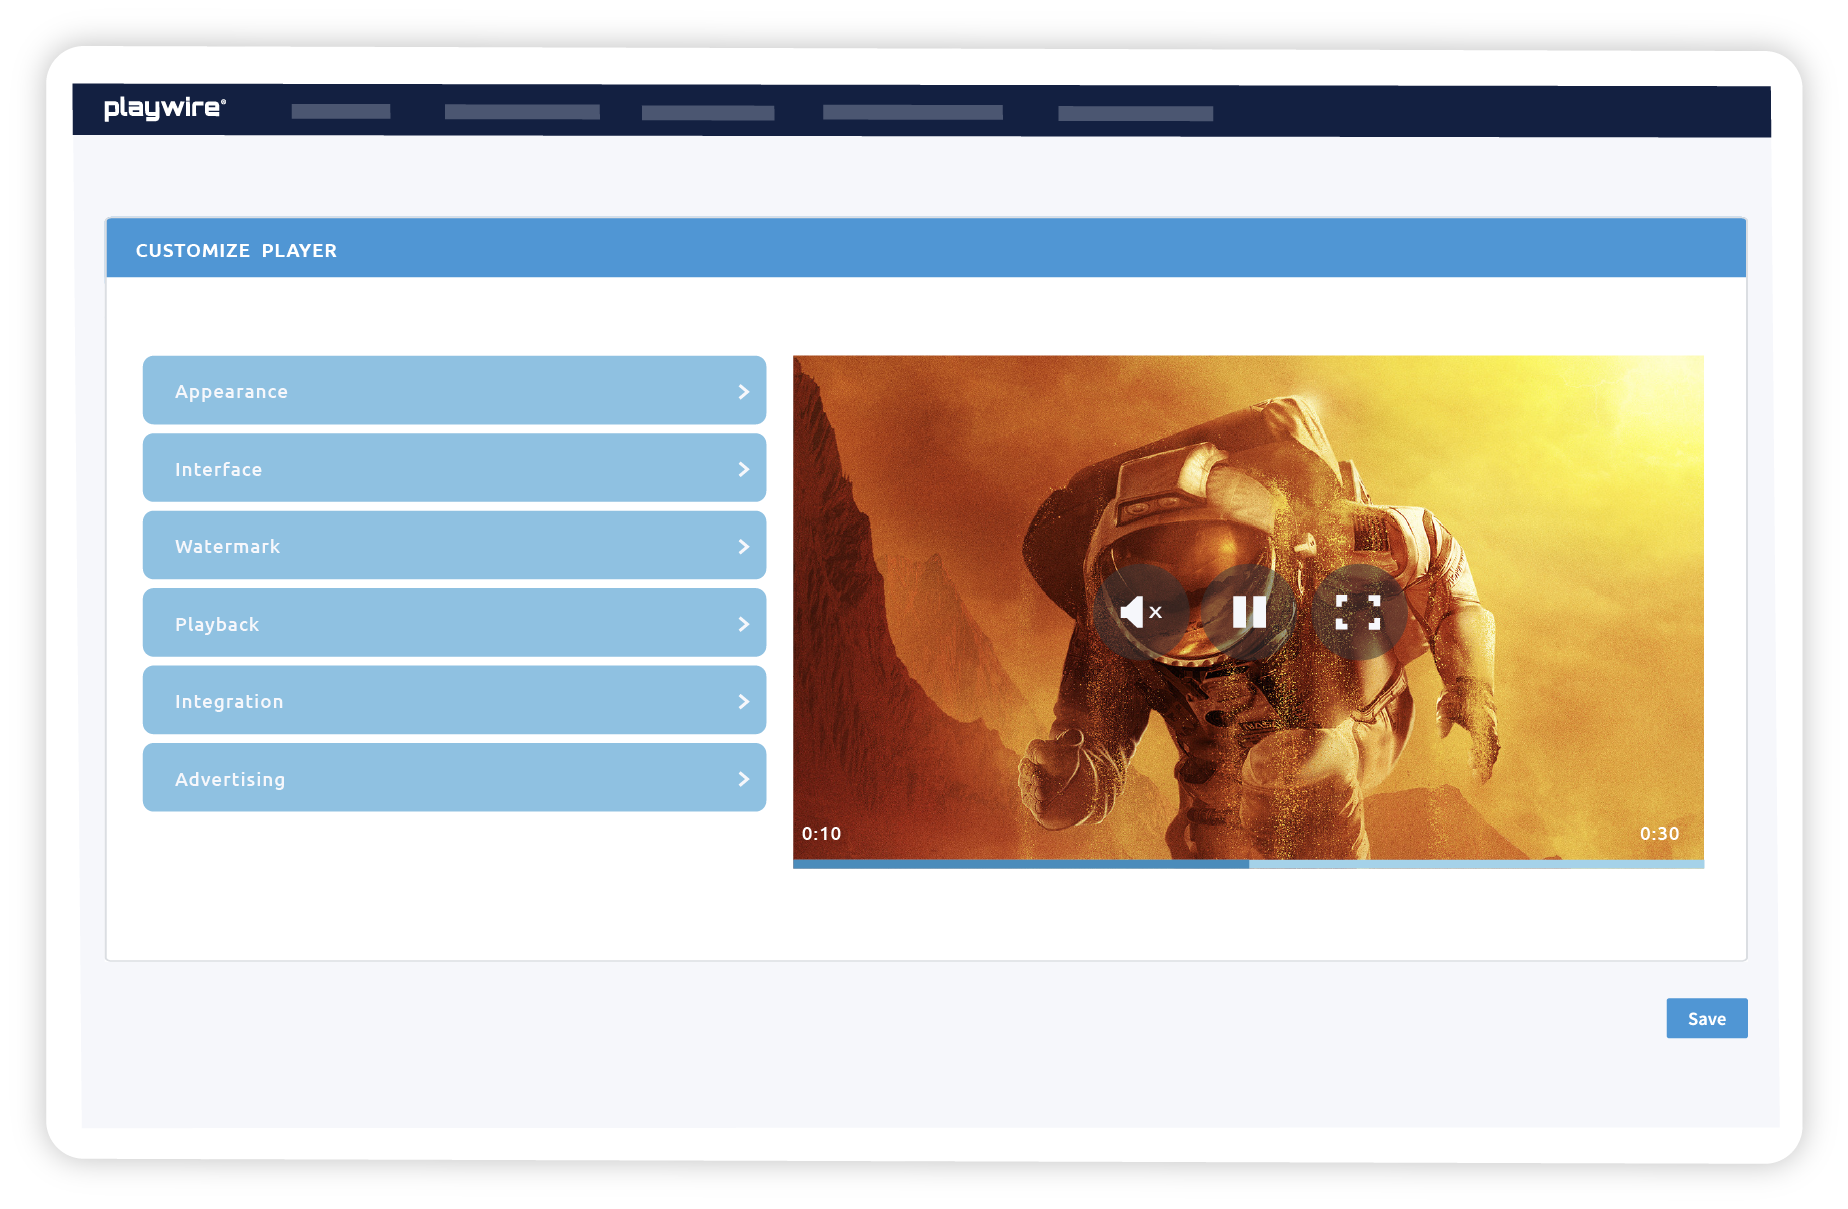Image resolution: width=1848 pixels, height=1209 pixels.
Task: Open the fifth placeholder nav menu item
Action: (x=1136, y=114)
